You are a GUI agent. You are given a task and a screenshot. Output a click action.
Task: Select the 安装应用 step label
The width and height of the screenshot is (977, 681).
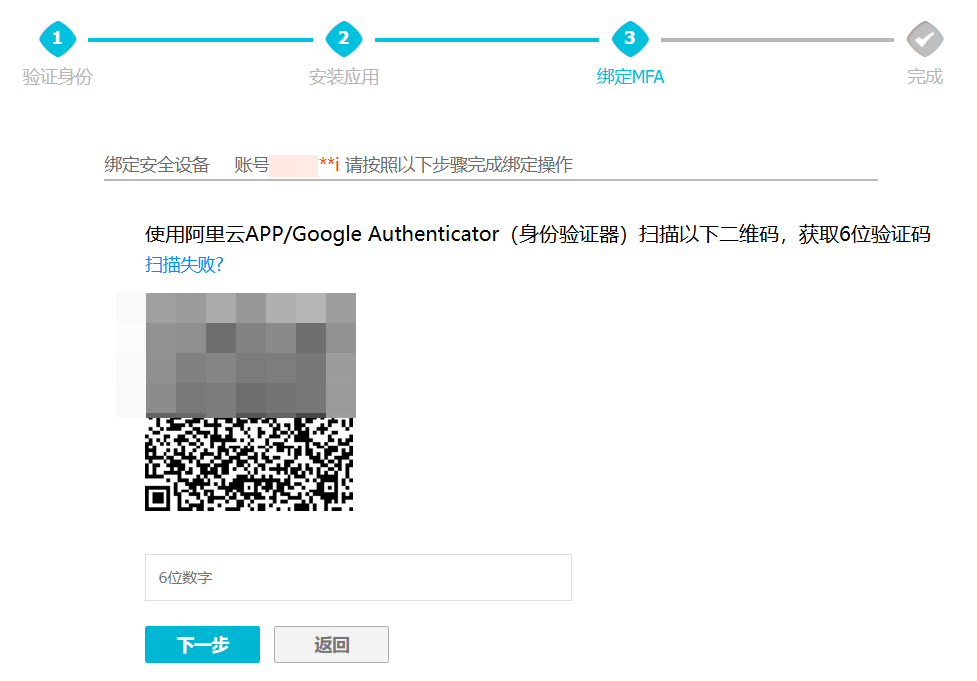343,77
